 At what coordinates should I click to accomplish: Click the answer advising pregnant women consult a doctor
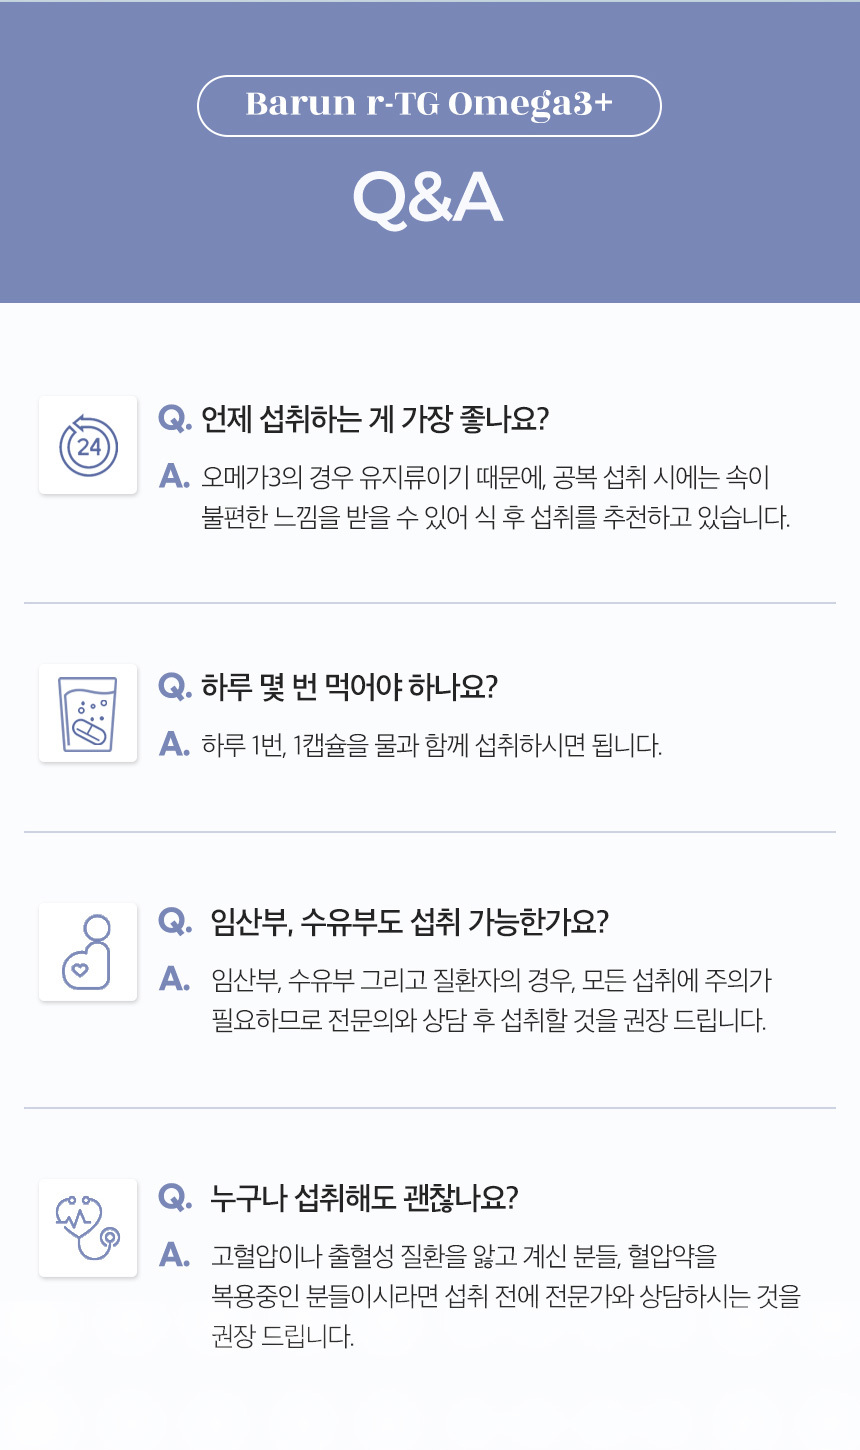(490, 1000)
